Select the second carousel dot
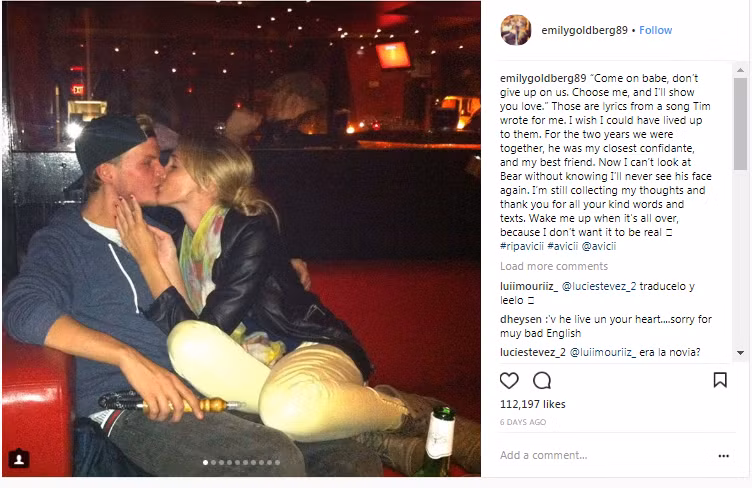This screenshot has width=752, height=488. point(213,463)
